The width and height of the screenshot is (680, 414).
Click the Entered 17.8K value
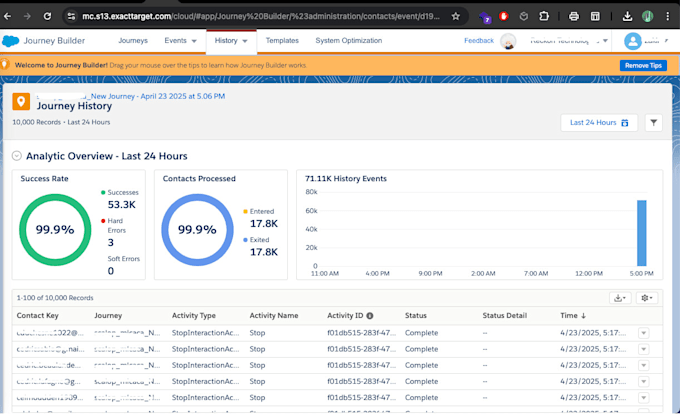[264, 224]
